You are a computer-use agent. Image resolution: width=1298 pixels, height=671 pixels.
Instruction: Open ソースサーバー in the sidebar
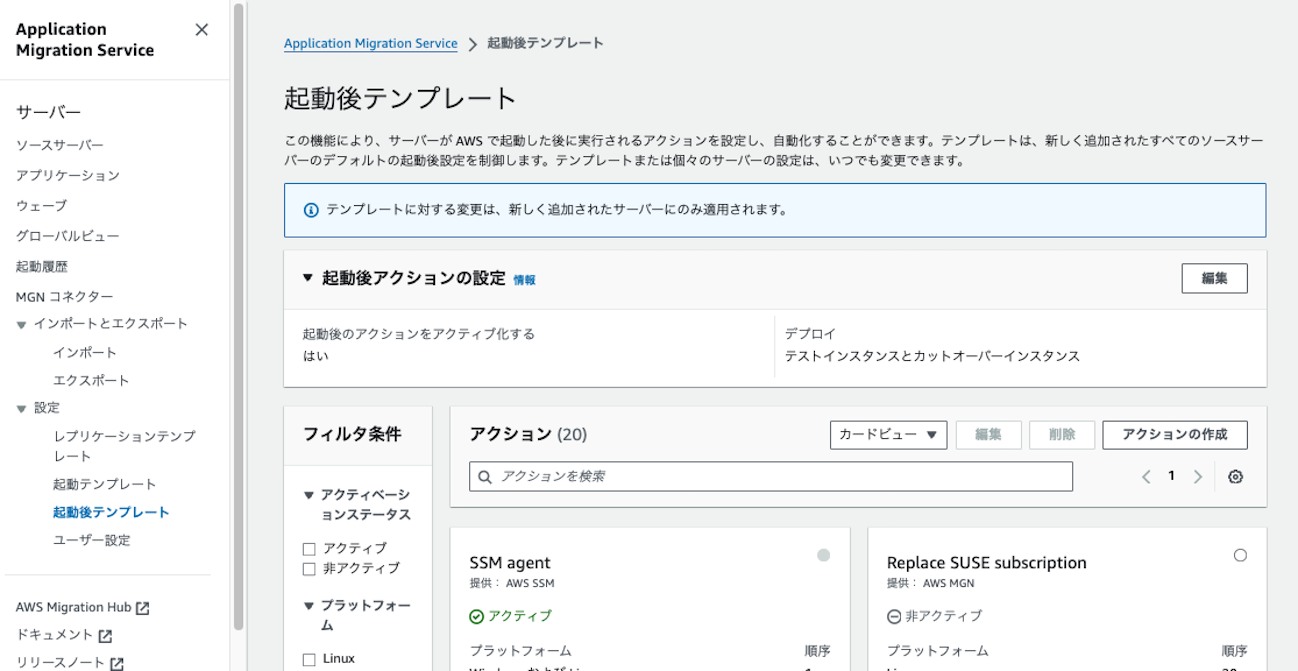pyautogui.click(x=59, y=146)
